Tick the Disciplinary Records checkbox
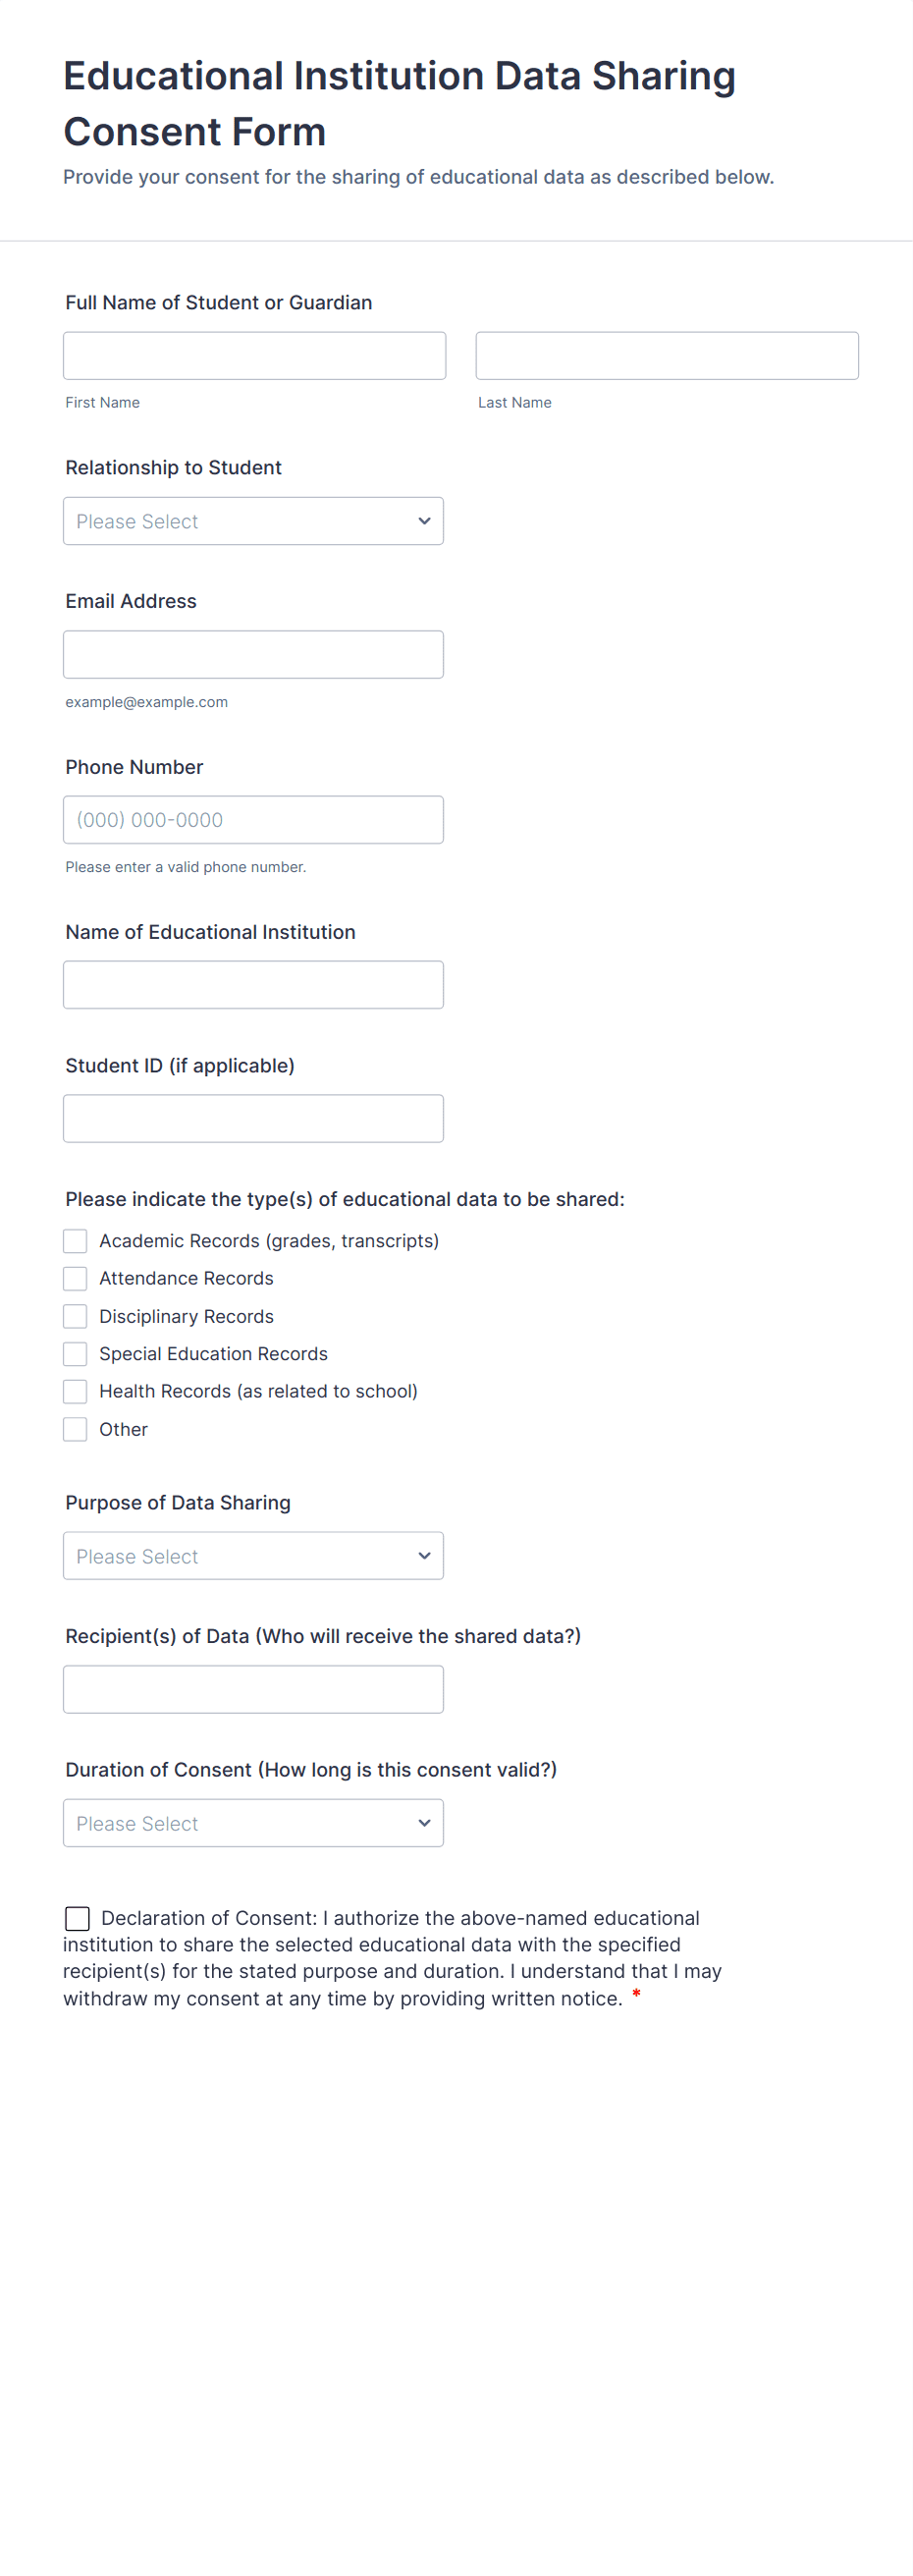The width and height of the screenshot is (913, 2576). click(75, 1316)
